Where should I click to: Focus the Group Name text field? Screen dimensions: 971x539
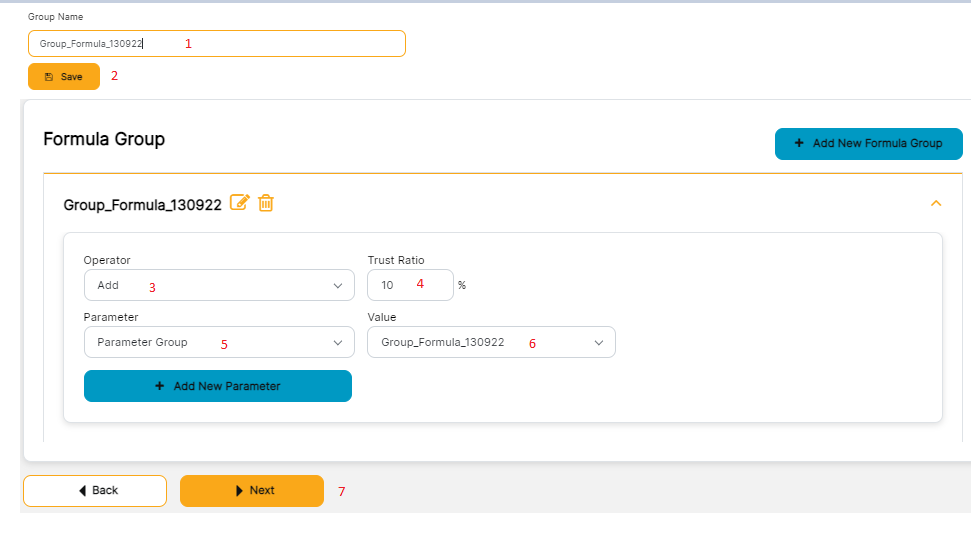tap(216, 44)
